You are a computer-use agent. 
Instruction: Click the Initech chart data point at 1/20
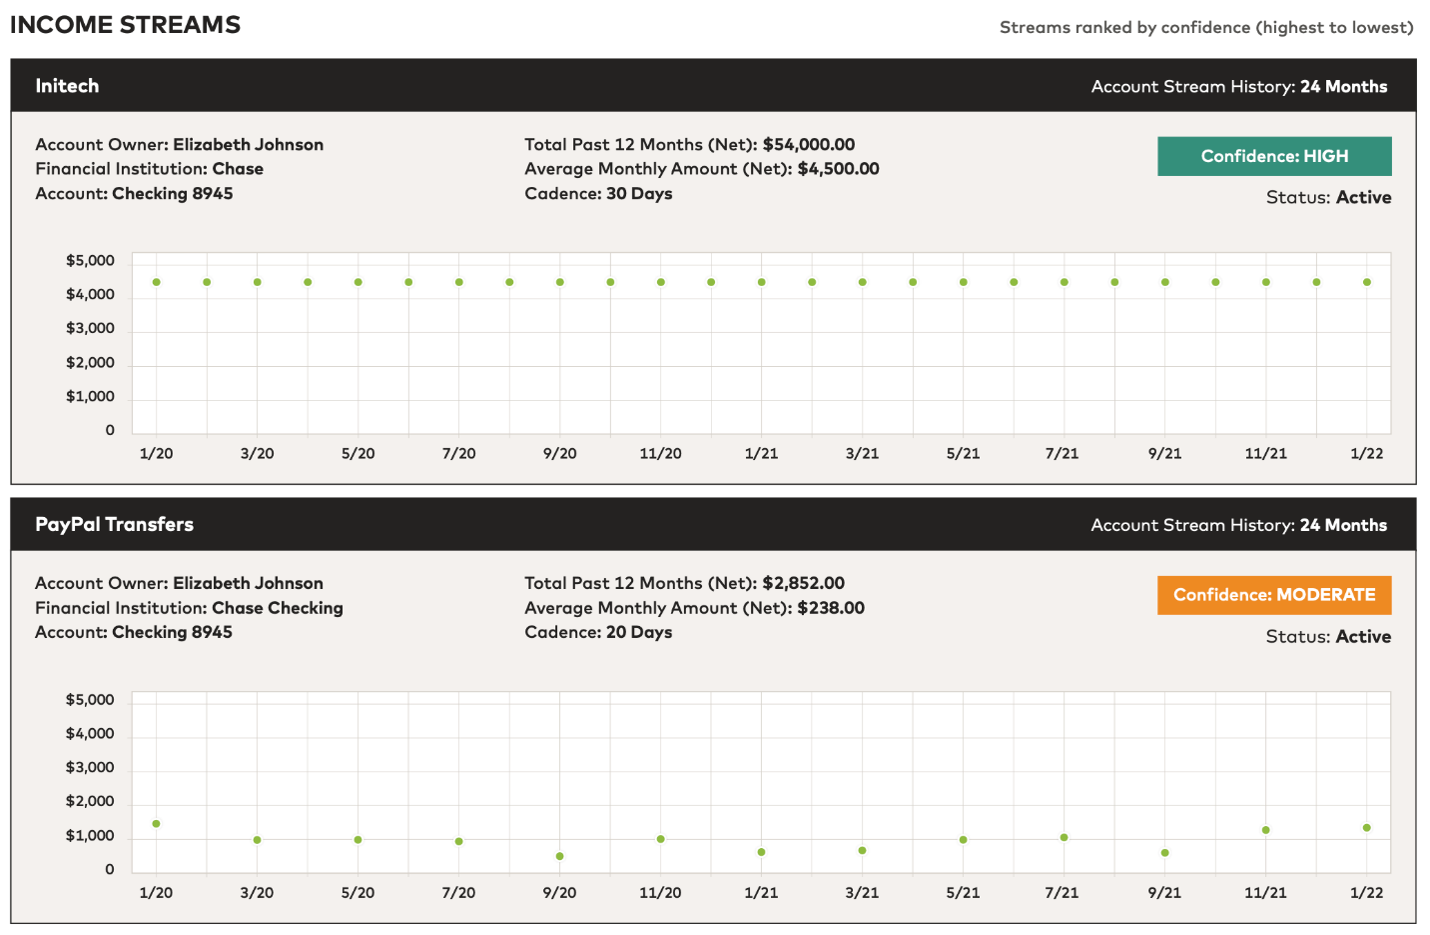tap(156, 282)
